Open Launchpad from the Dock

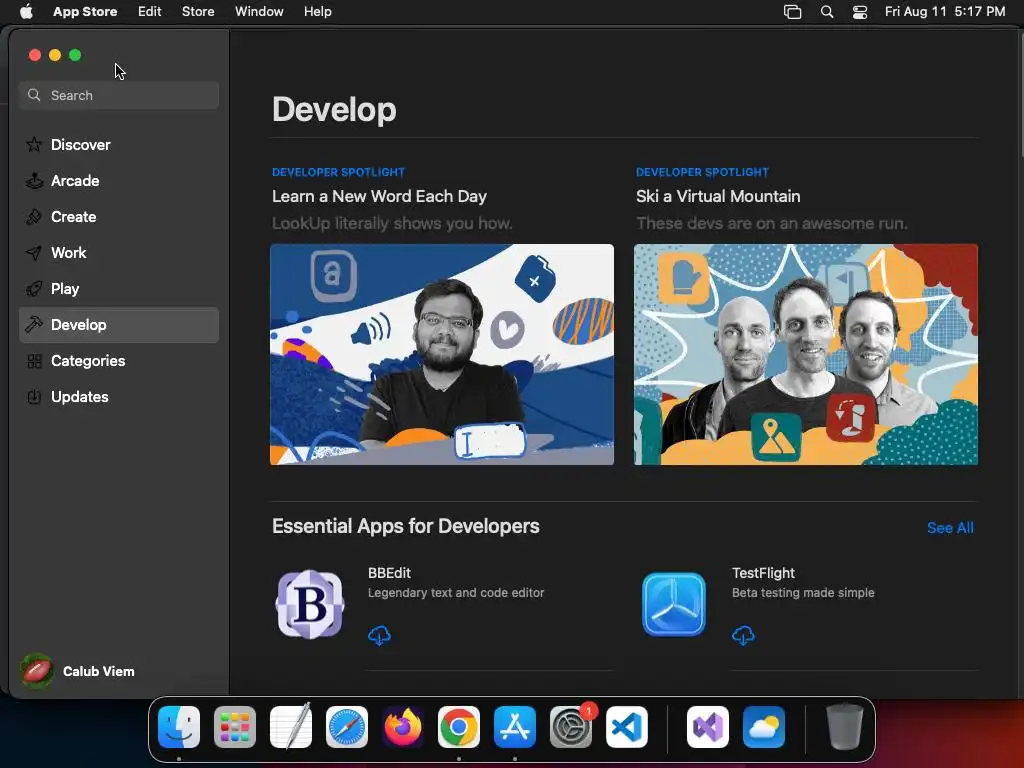click(235, 727)
